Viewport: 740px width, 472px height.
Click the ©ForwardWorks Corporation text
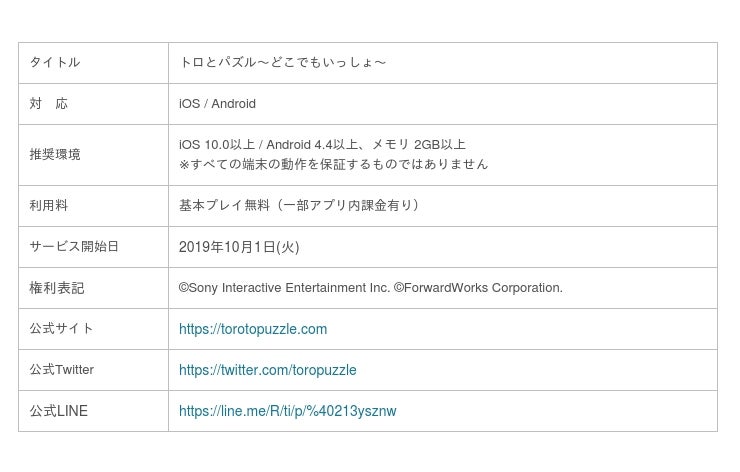tap(478, 288)
